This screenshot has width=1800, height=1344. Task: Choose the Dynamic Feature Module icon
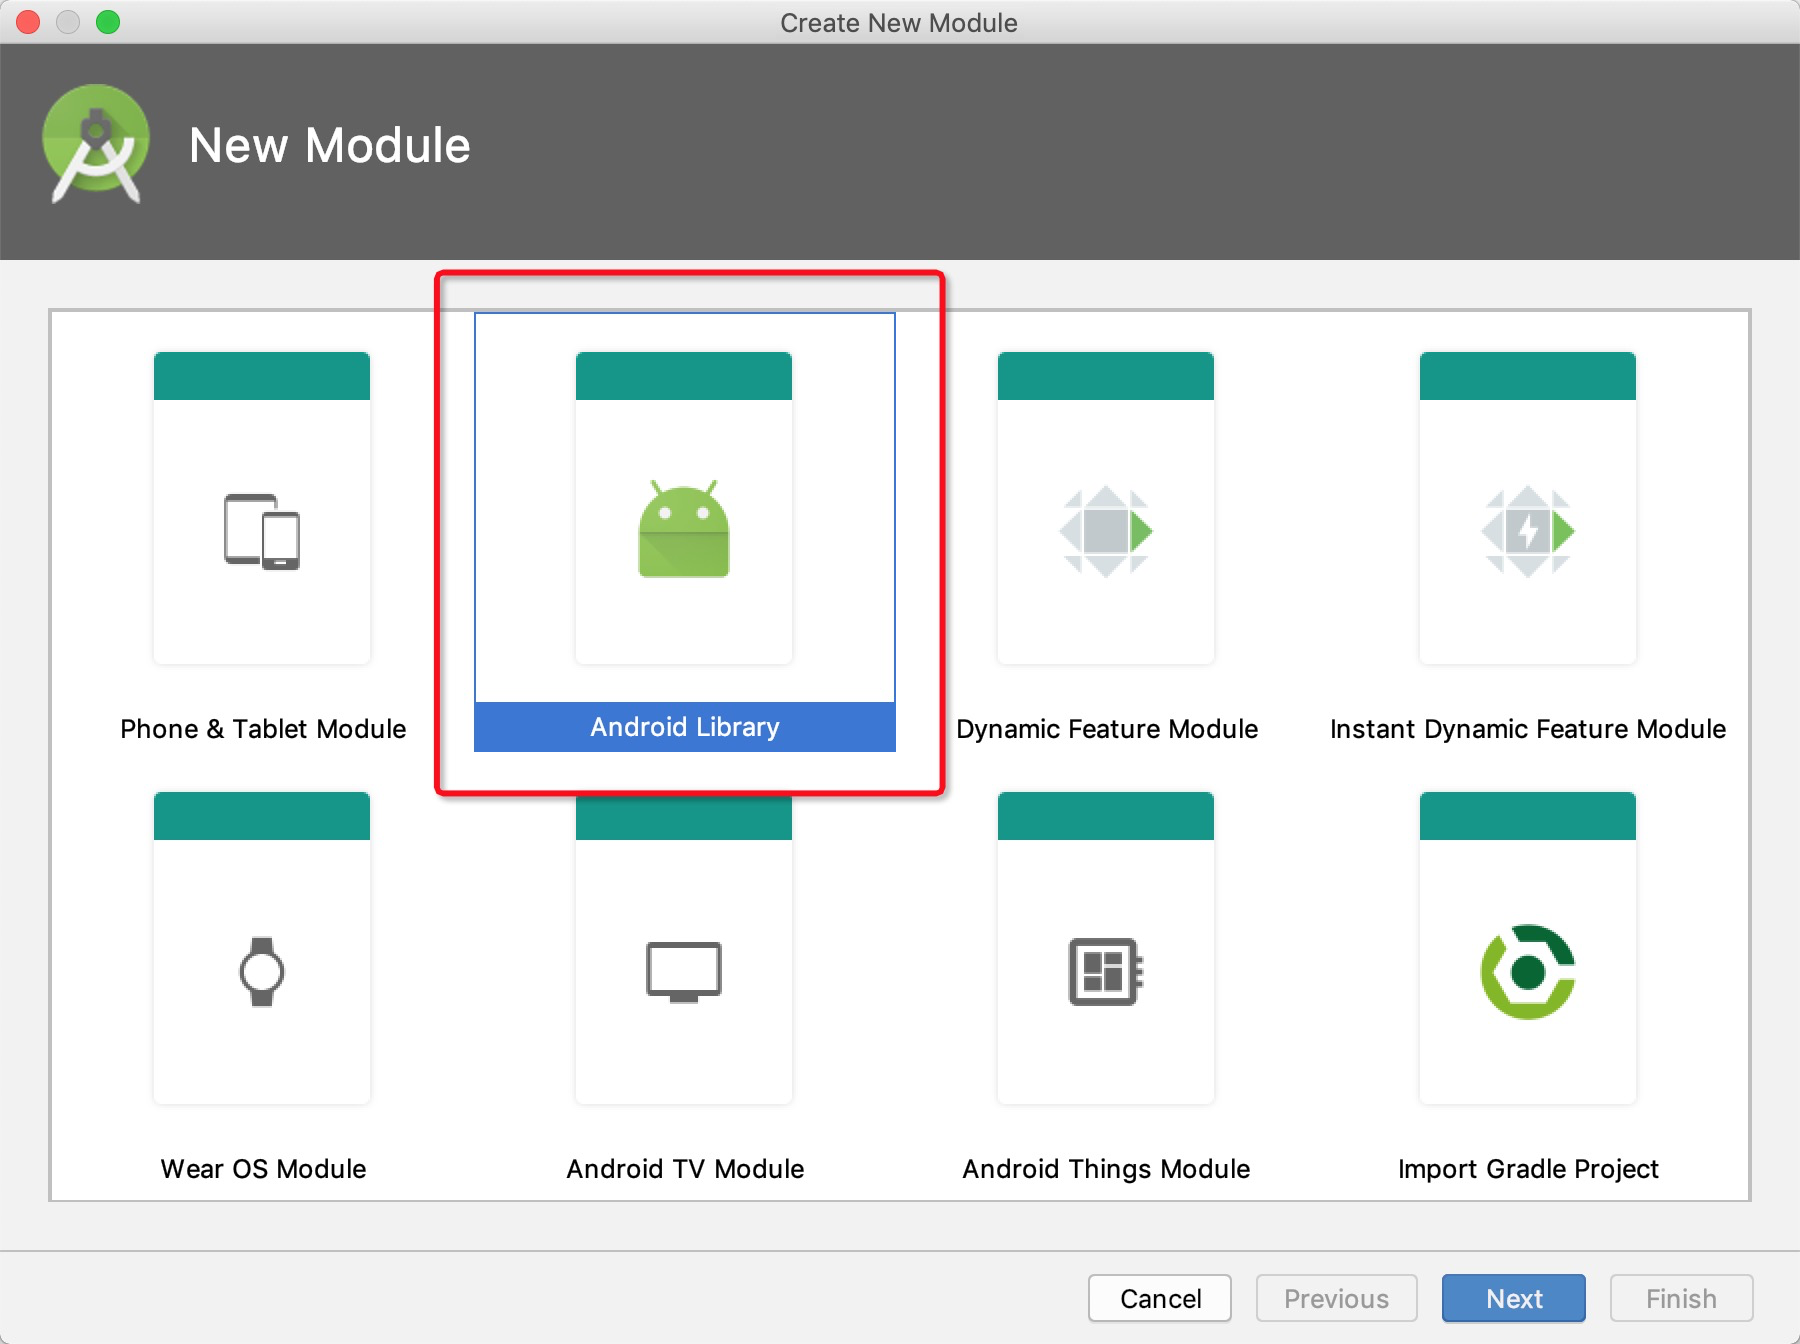(x=1106, y=531)
